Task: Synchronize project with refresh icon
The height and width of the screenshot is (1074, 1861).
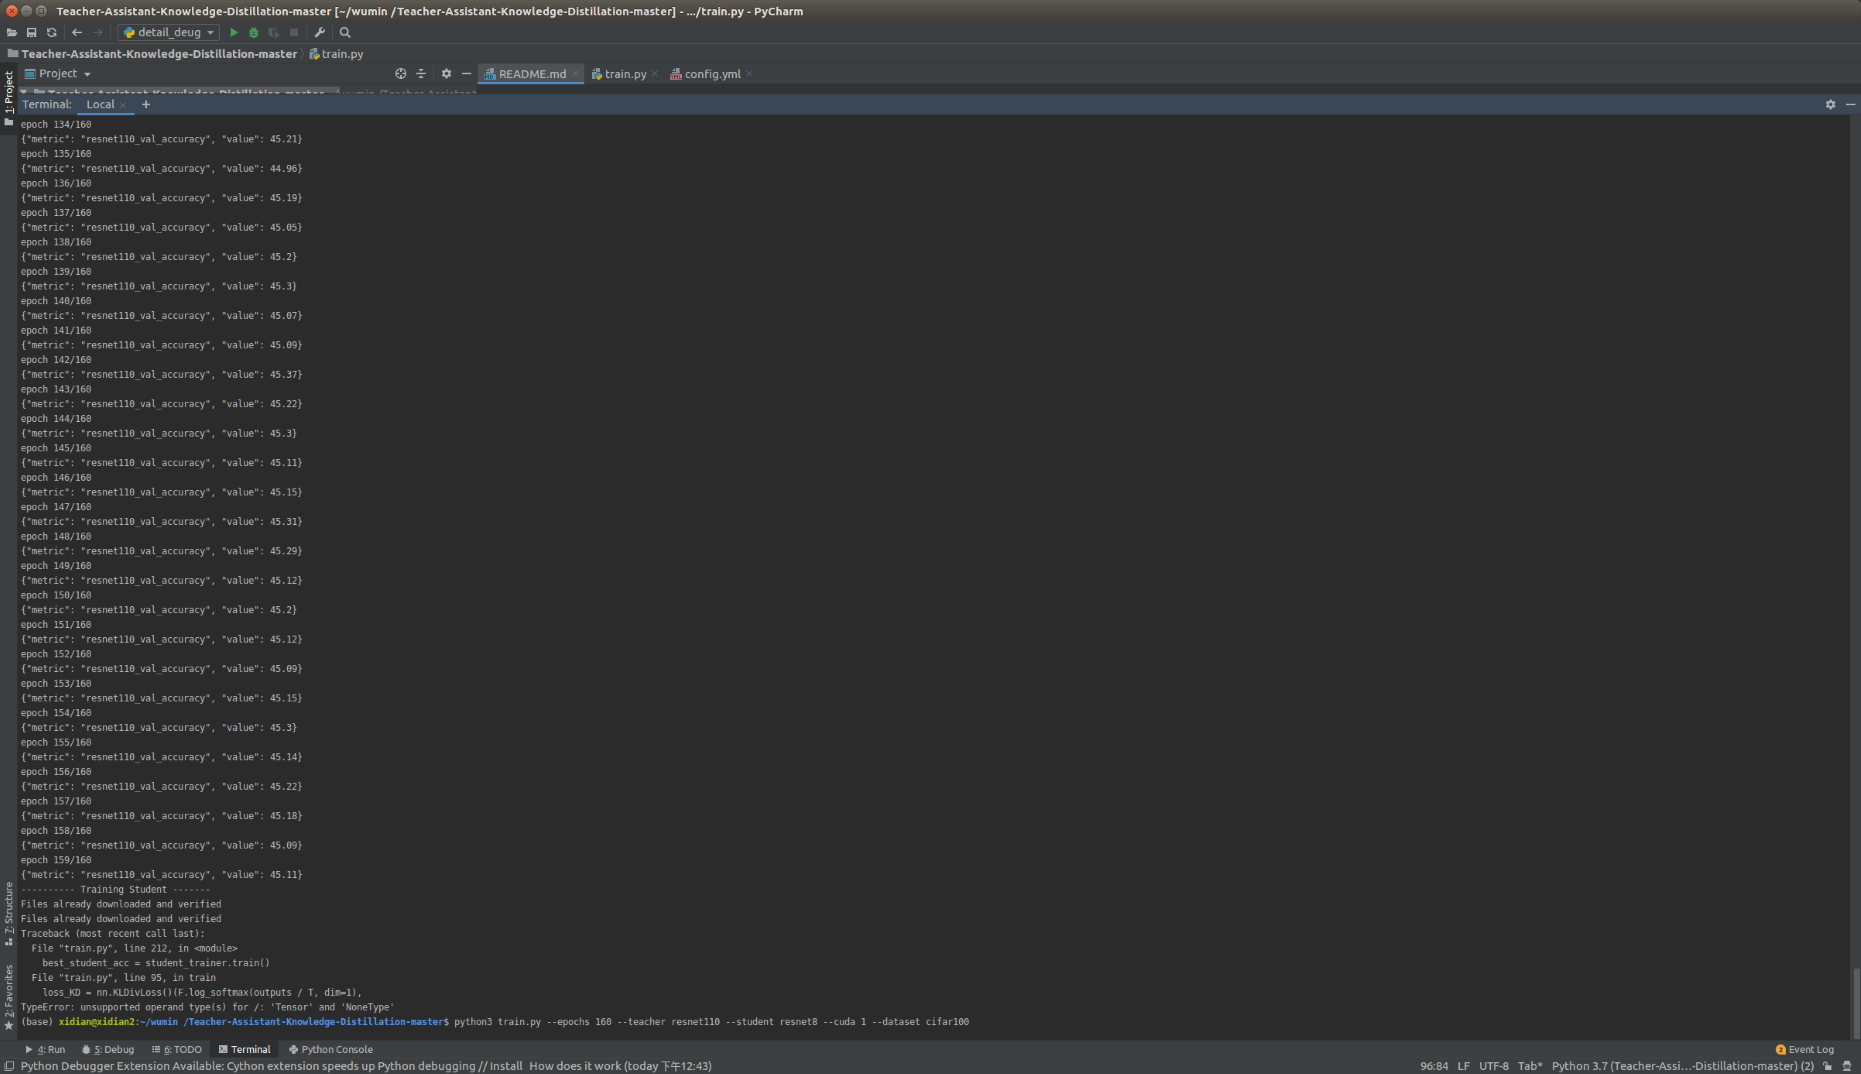Action: click(x=51, y=32)
